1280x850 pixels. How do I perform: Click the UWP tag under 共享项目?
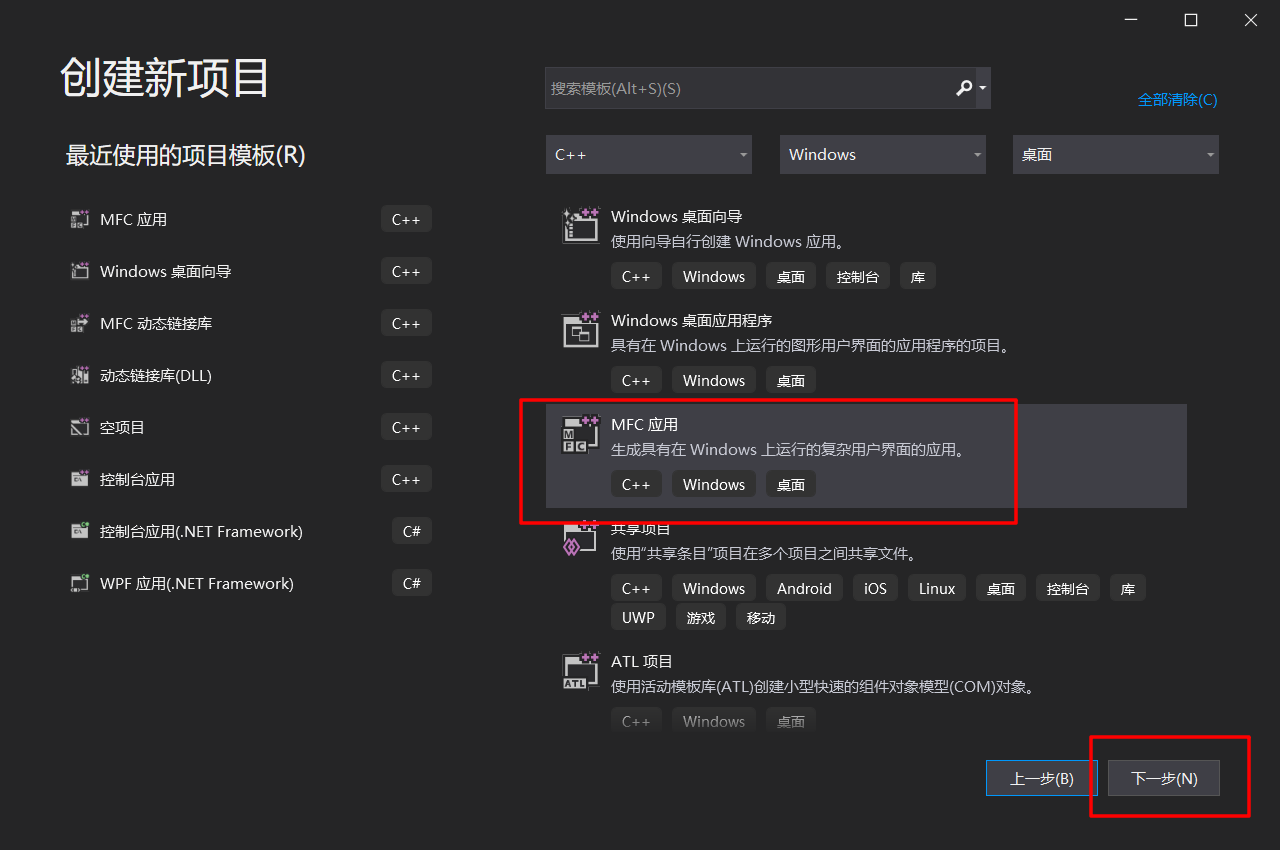coord(638,617)
